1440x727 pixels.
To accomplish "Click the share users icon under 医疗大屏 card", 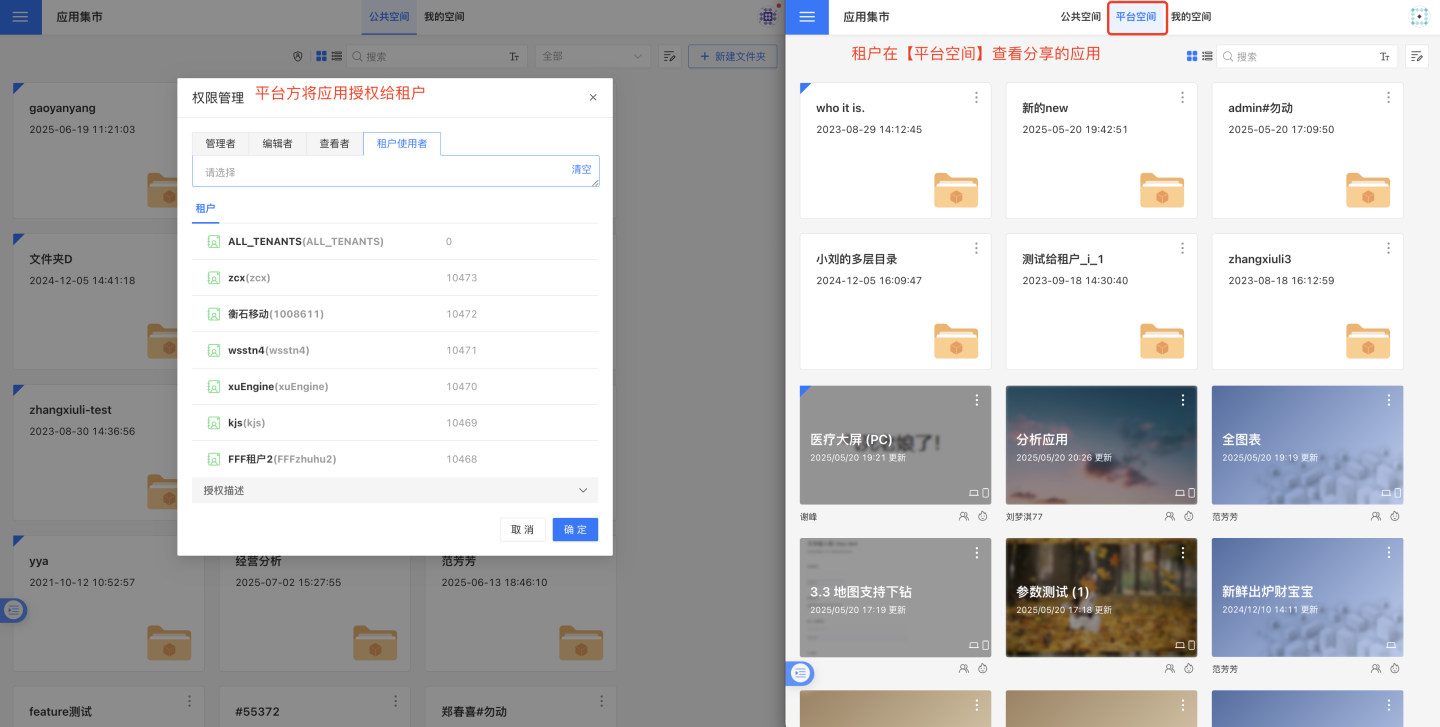I will point(963,517).
